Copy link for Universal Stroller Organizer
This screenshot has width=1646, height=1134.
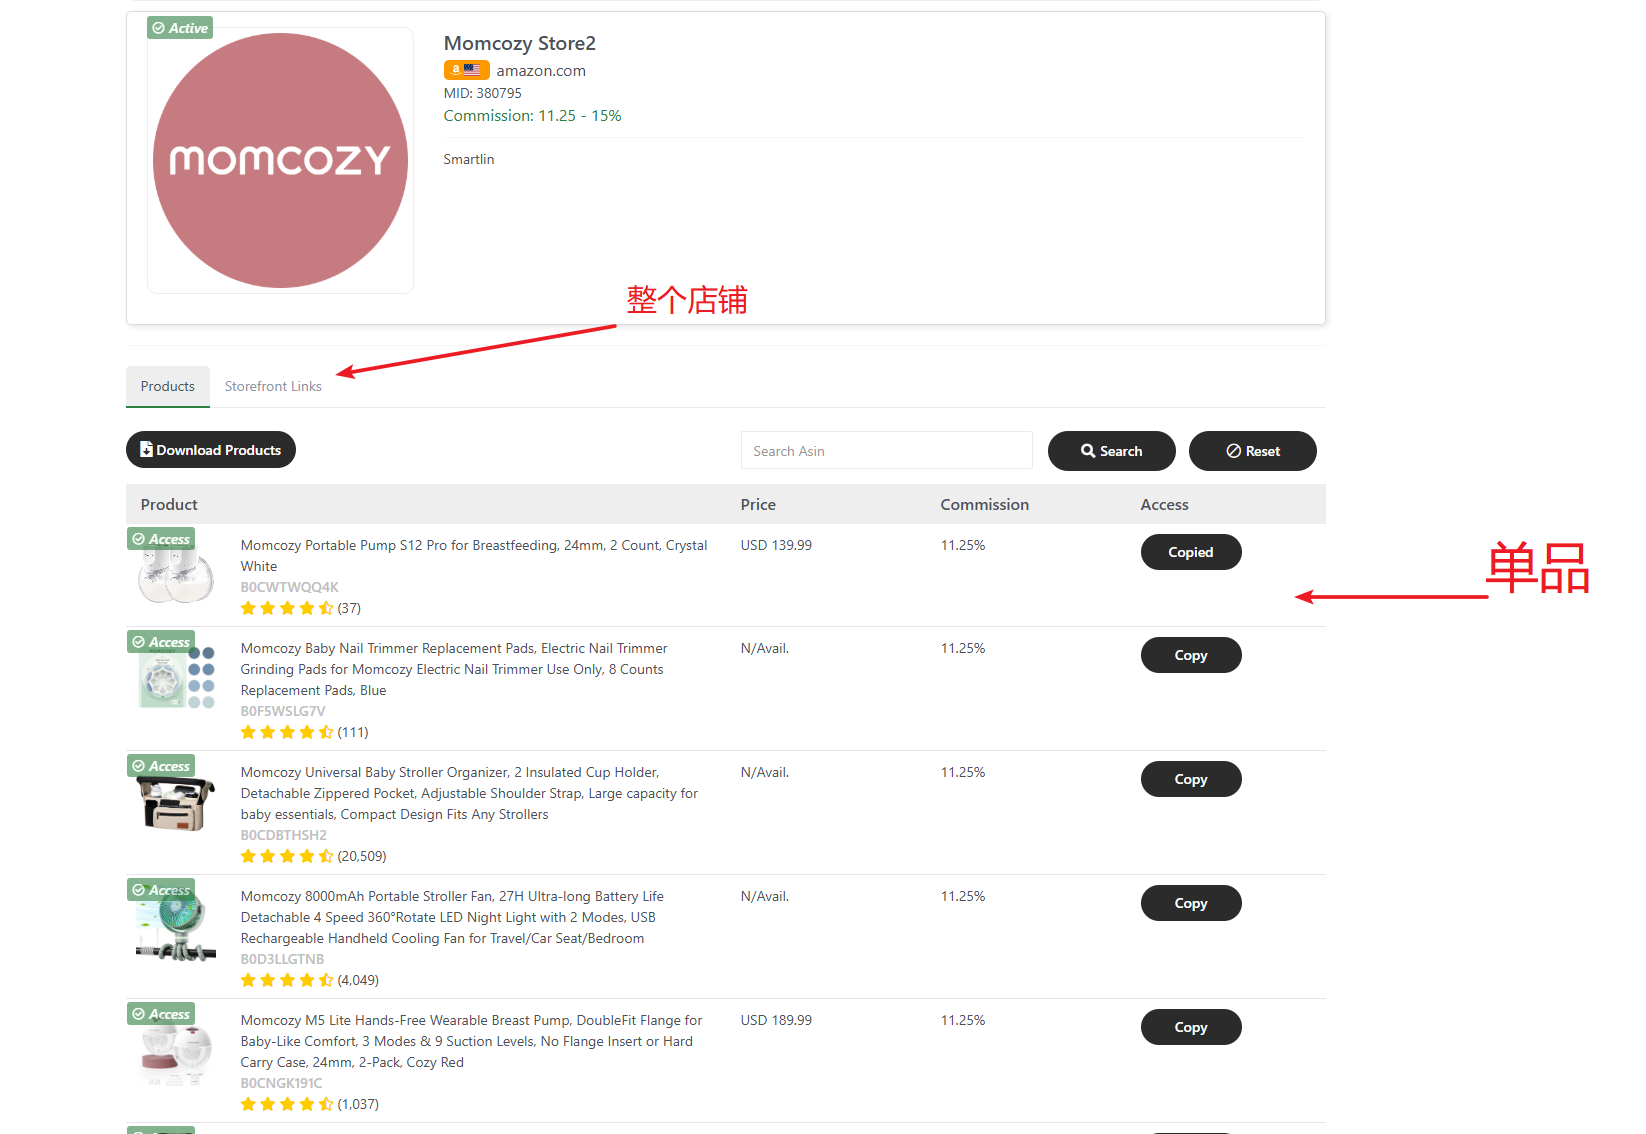[x=1190, y=779]
